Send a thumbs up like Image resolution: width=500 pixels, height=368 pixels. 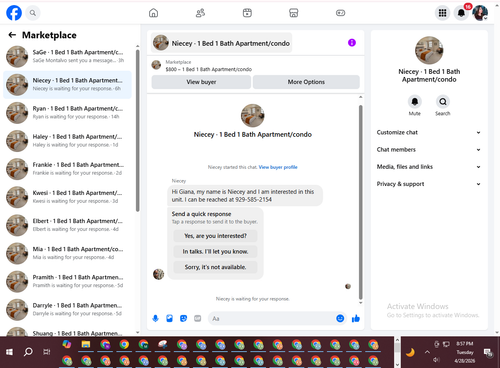point(356,318)
